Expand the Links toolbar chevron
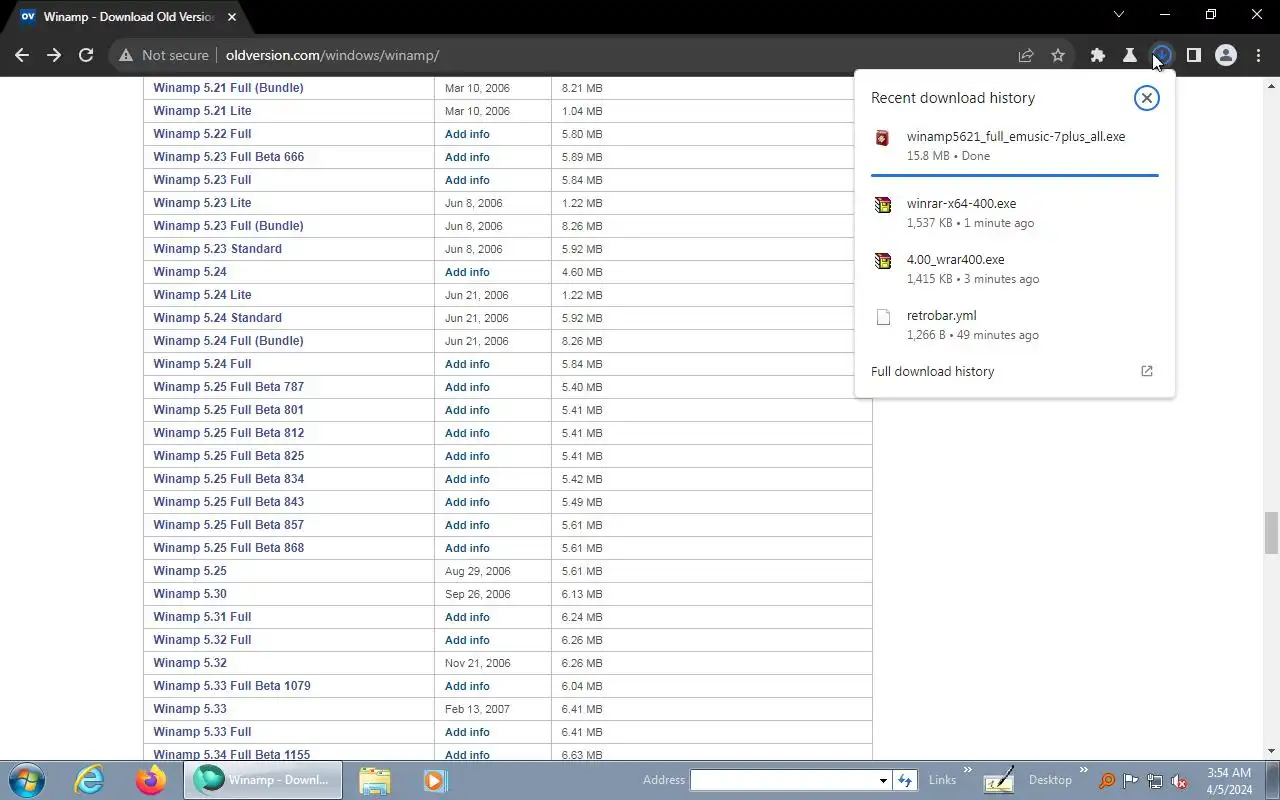Image resolution: width=1280 pixels, height=800 pixels. coord(967,770)
